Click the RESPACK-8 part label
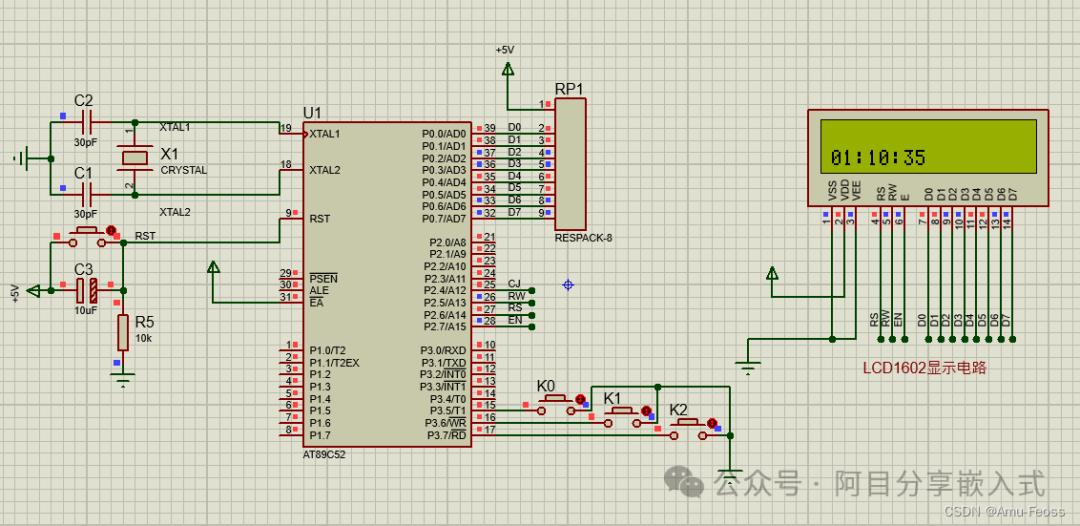This screenshot has height=526, width=1080. pyautogui.click(x=583, y=238)
